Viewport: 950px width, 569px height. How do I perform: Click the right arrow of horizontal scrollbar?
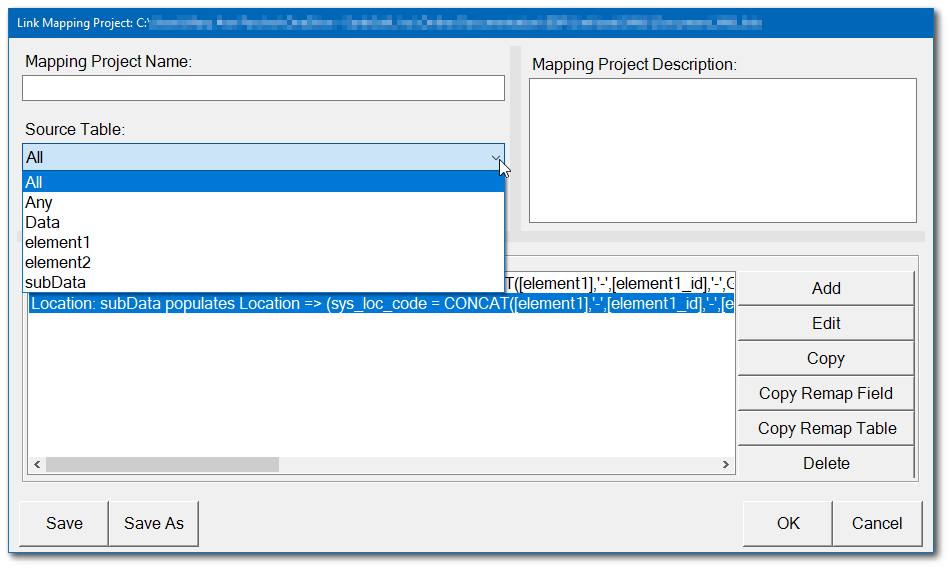pyautogui.click(x=725, y=465)
